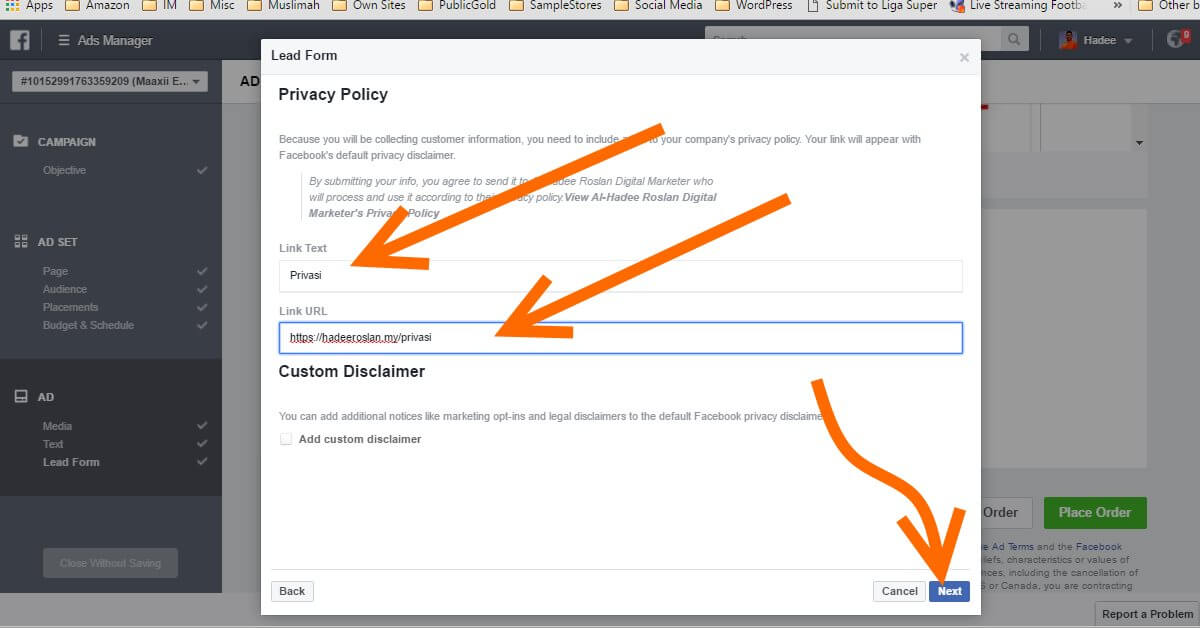The width and height of the screenshot is (1200, 628).
Task: Select Lead Form step in the sidebar
Action: (x=71, y=462)
